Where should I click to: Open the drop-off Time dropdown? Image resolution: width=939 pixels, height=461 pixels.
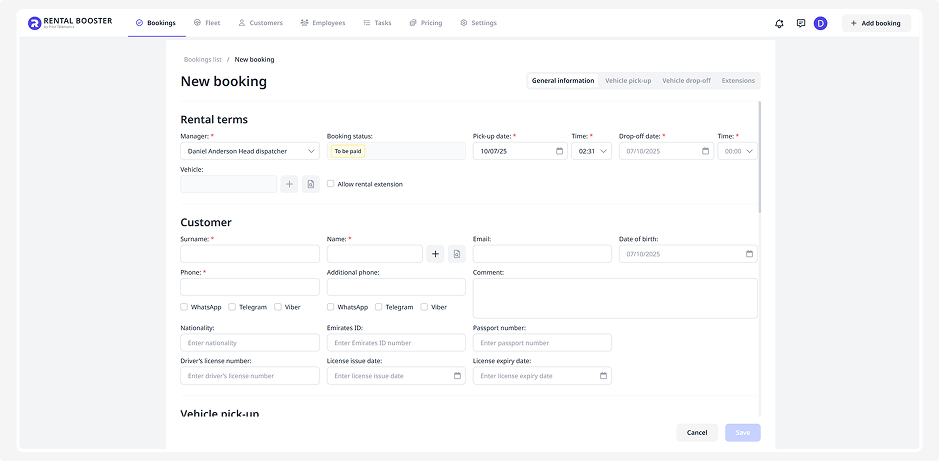pyautogui.click(x=737, y=151)
